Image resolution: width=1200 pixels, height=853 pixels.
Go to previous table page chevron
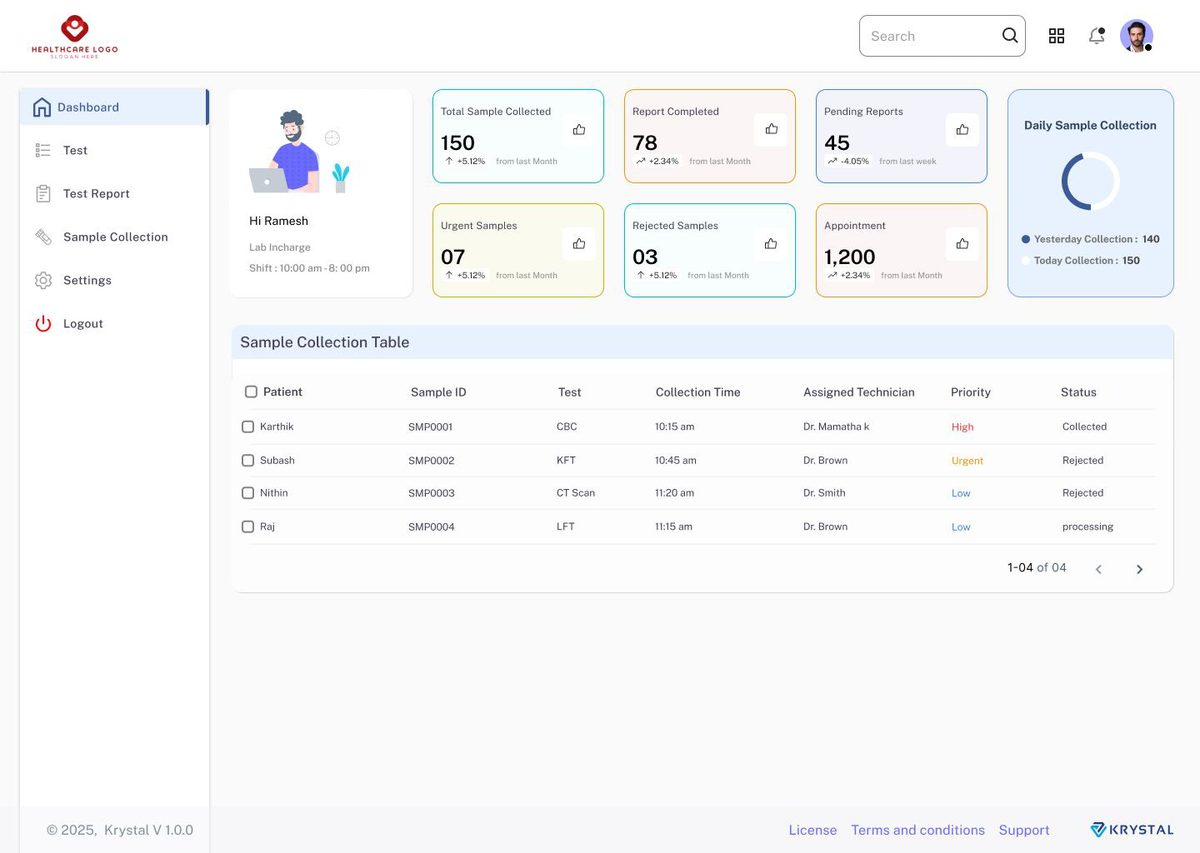point(1098,569)
